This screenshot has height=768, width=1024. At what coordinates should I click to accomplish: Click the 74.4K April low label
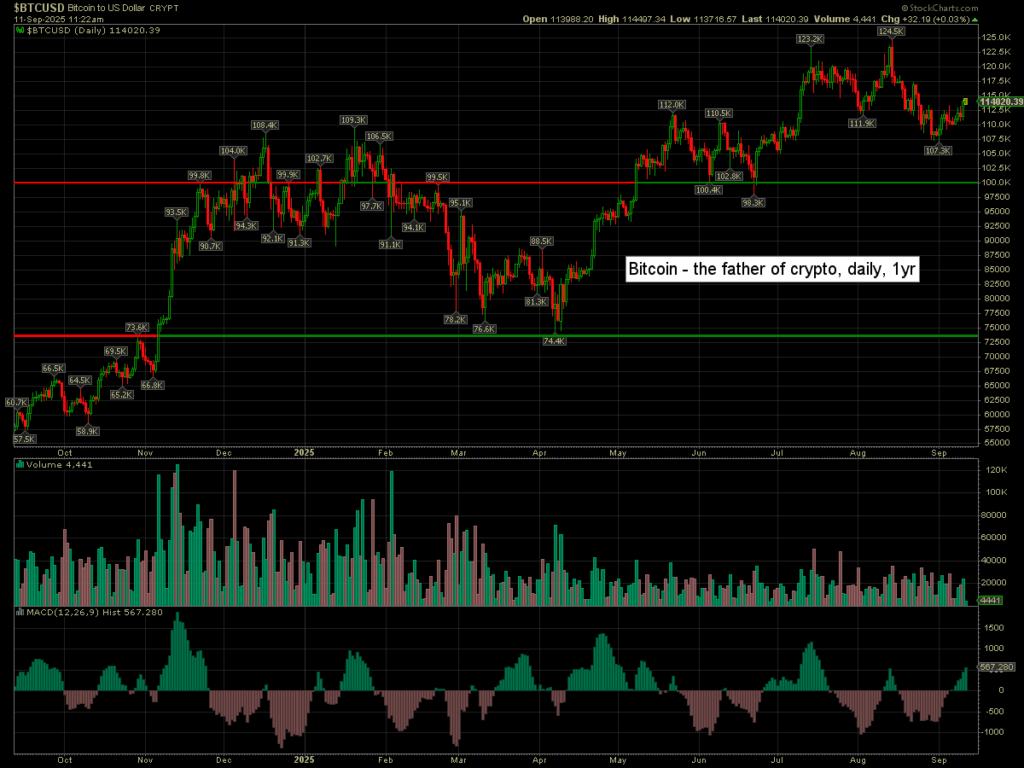point(554,341)
